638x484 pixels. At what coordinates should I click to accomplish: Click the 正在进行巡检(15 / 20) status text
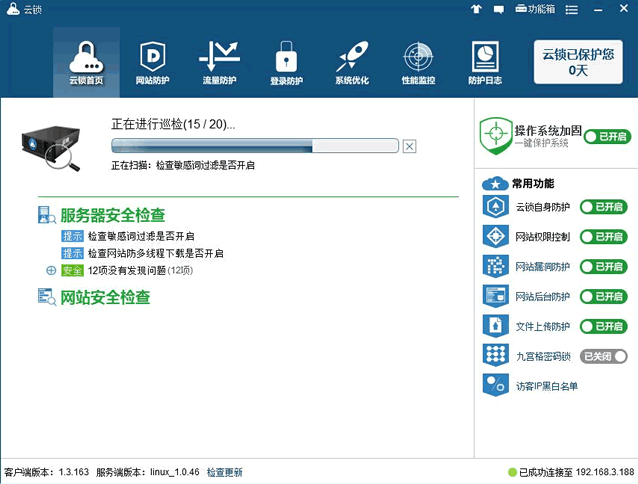pos(173,124)
